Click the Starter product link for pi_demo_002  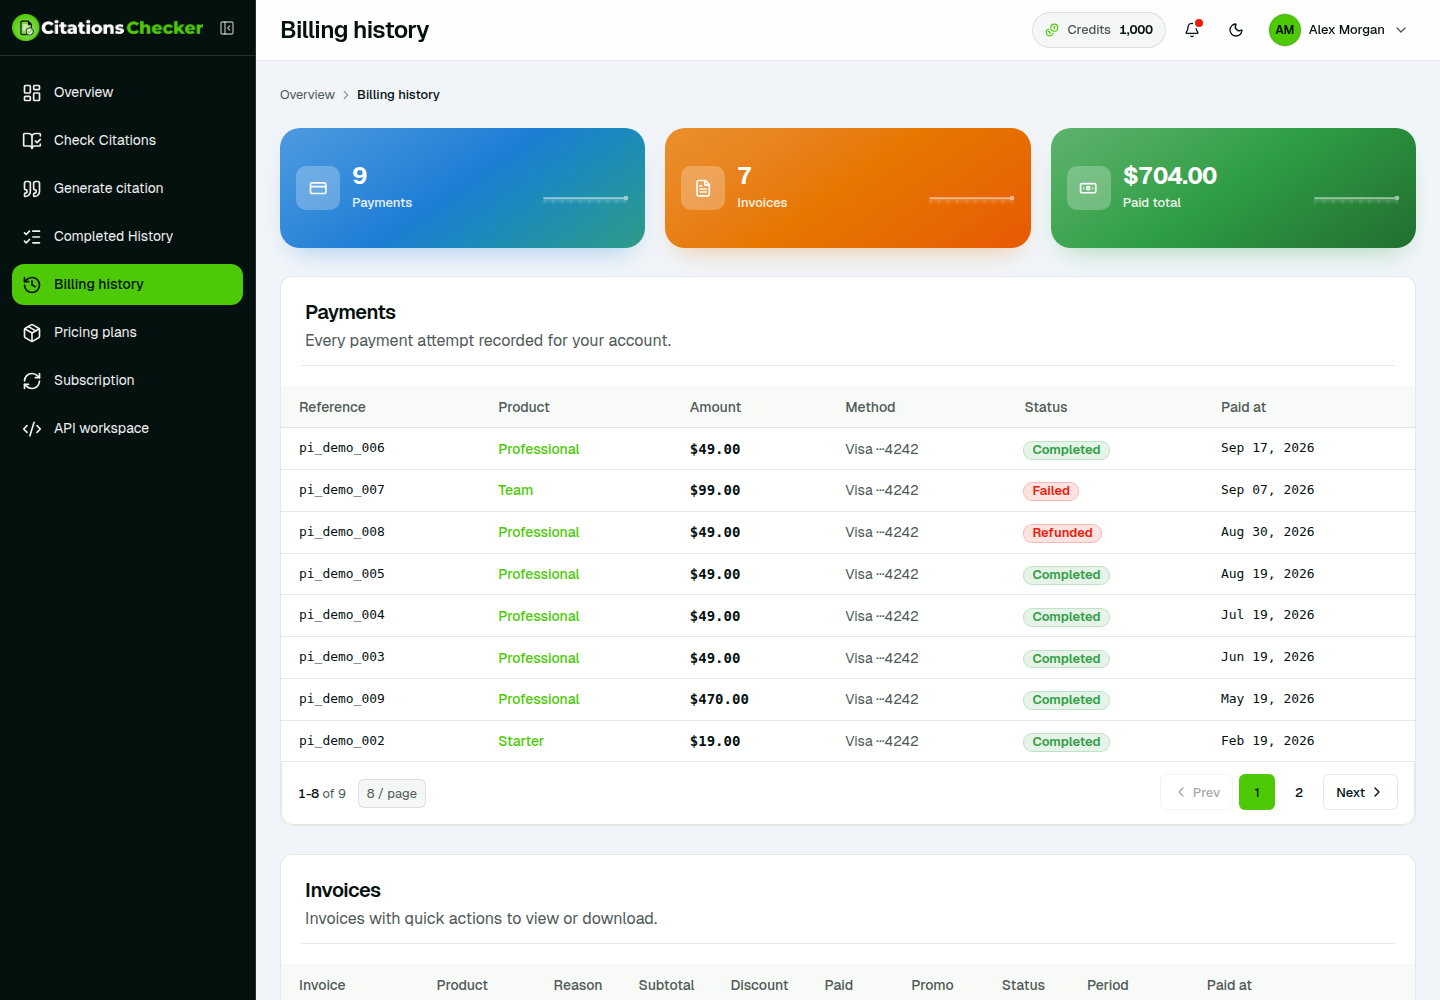click(521, 741)
